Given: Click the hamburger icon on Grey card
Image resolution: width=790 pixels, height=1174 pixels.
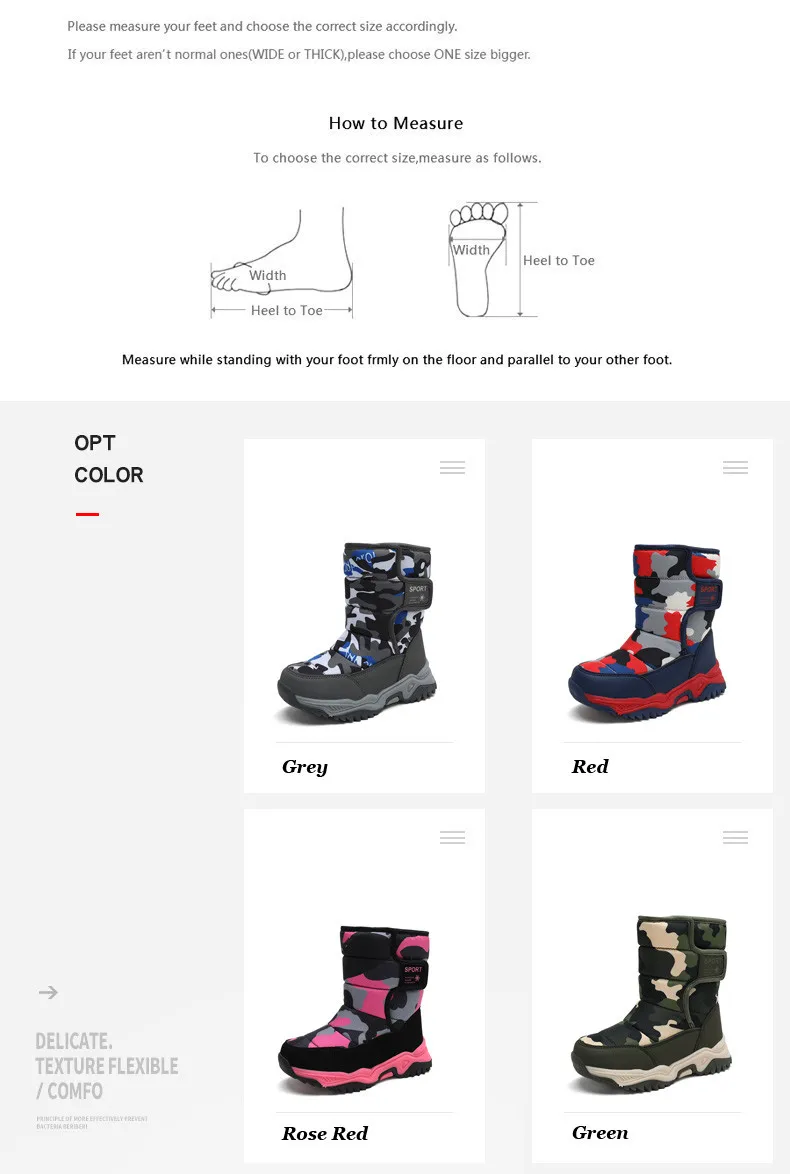Looking at the screenshot, I should [452, 467].
